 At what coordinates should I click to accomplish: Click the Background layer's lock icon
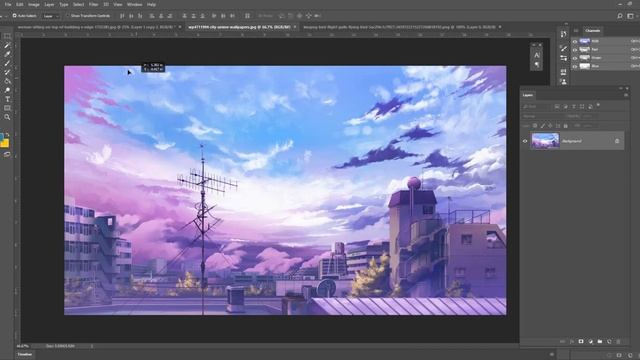pos(617,141)
